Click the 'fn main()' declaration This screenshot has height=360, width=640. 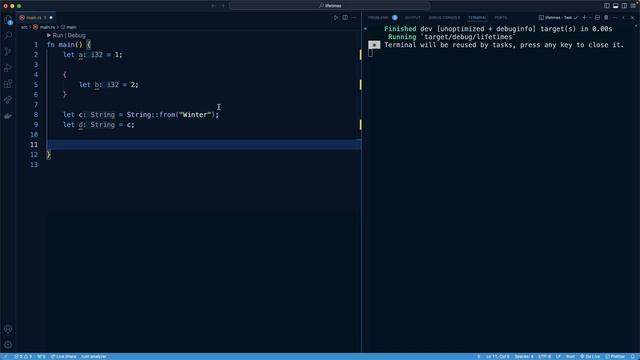[64, 44]
